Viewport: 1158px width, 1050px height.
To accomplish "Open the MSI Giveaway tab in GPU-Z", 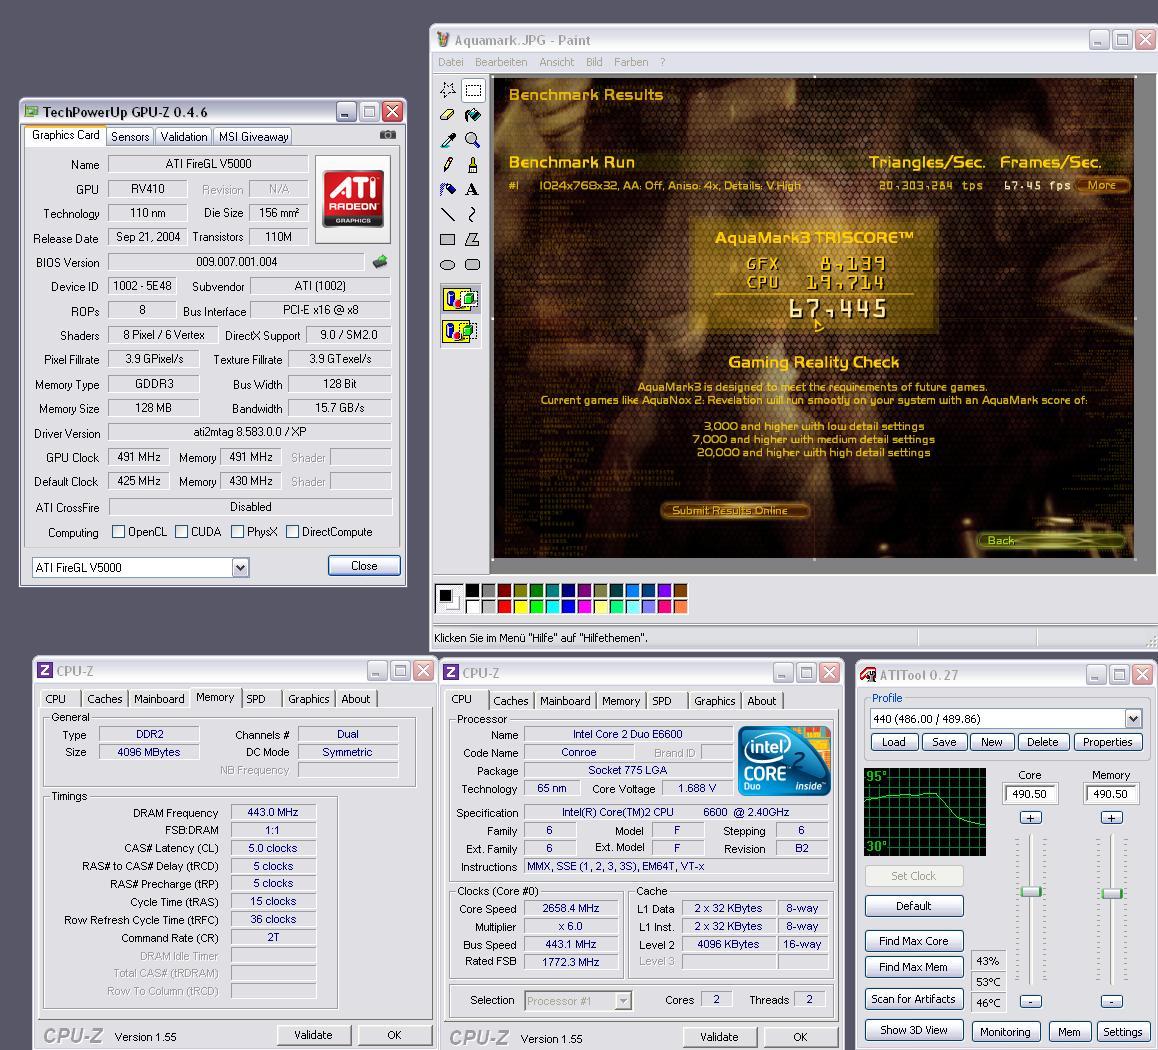I will tap(253, 137).
